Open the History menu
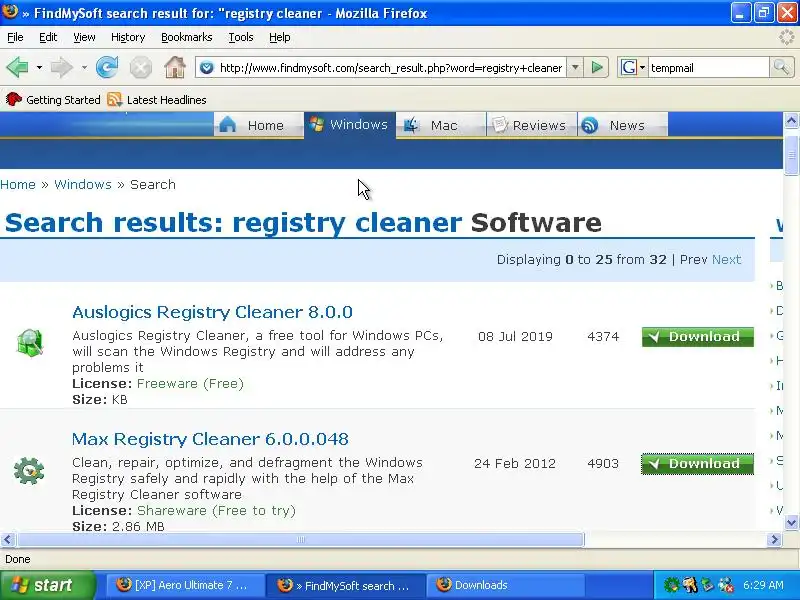Screen dimensions: 800x600 pos(128,37)
